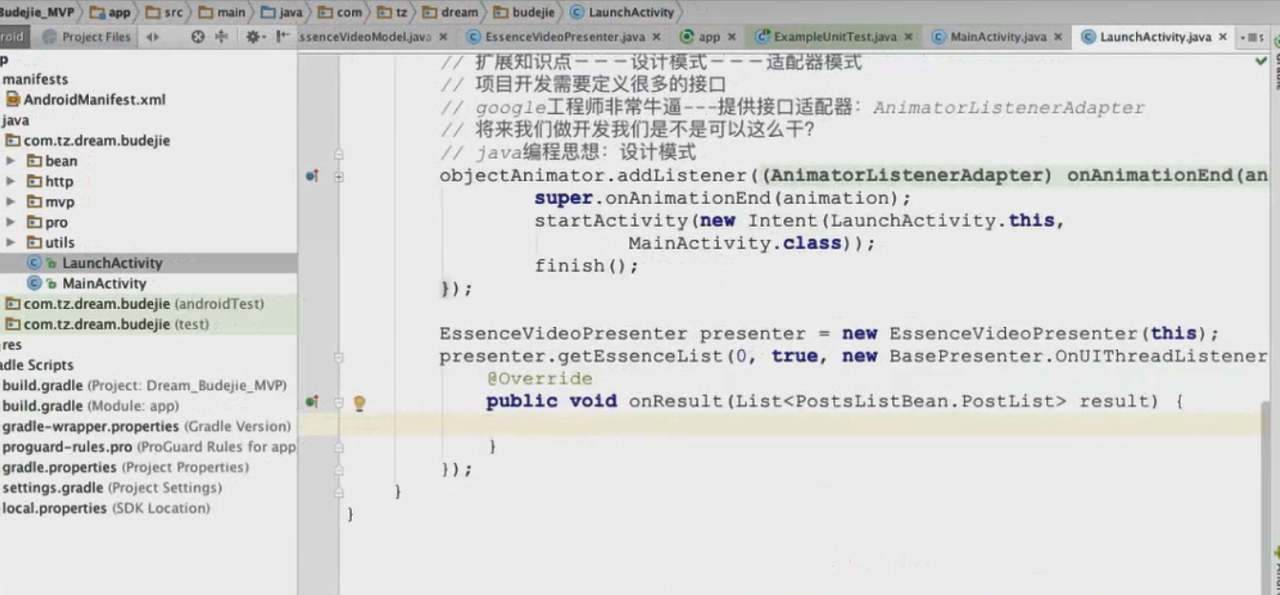Open build.gradle (Module: app)
This screenshot has height=595, width=1280.
click(x=91, y=406)
